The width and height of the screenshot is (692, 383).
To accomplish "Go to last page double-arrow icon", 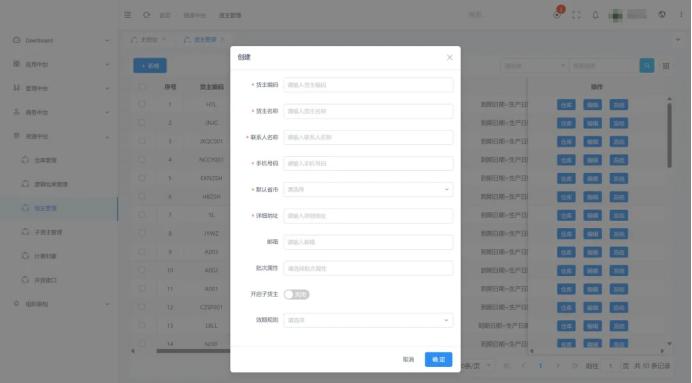I will point(574,366).
